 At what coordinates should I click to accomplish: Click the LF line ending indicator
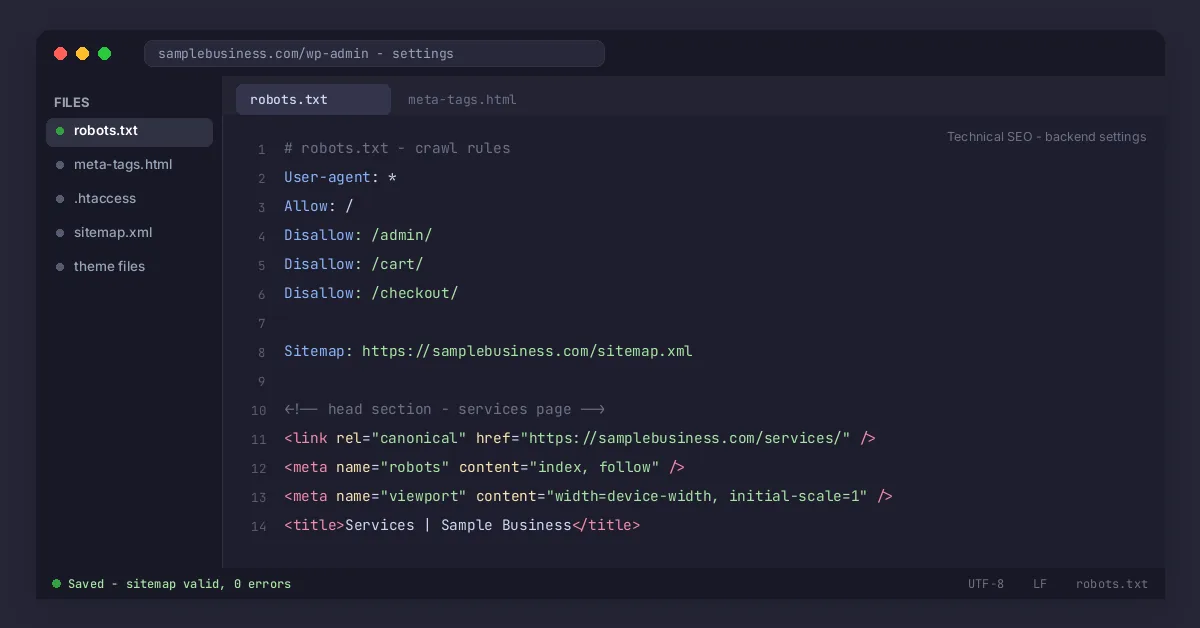(1040, 584)
